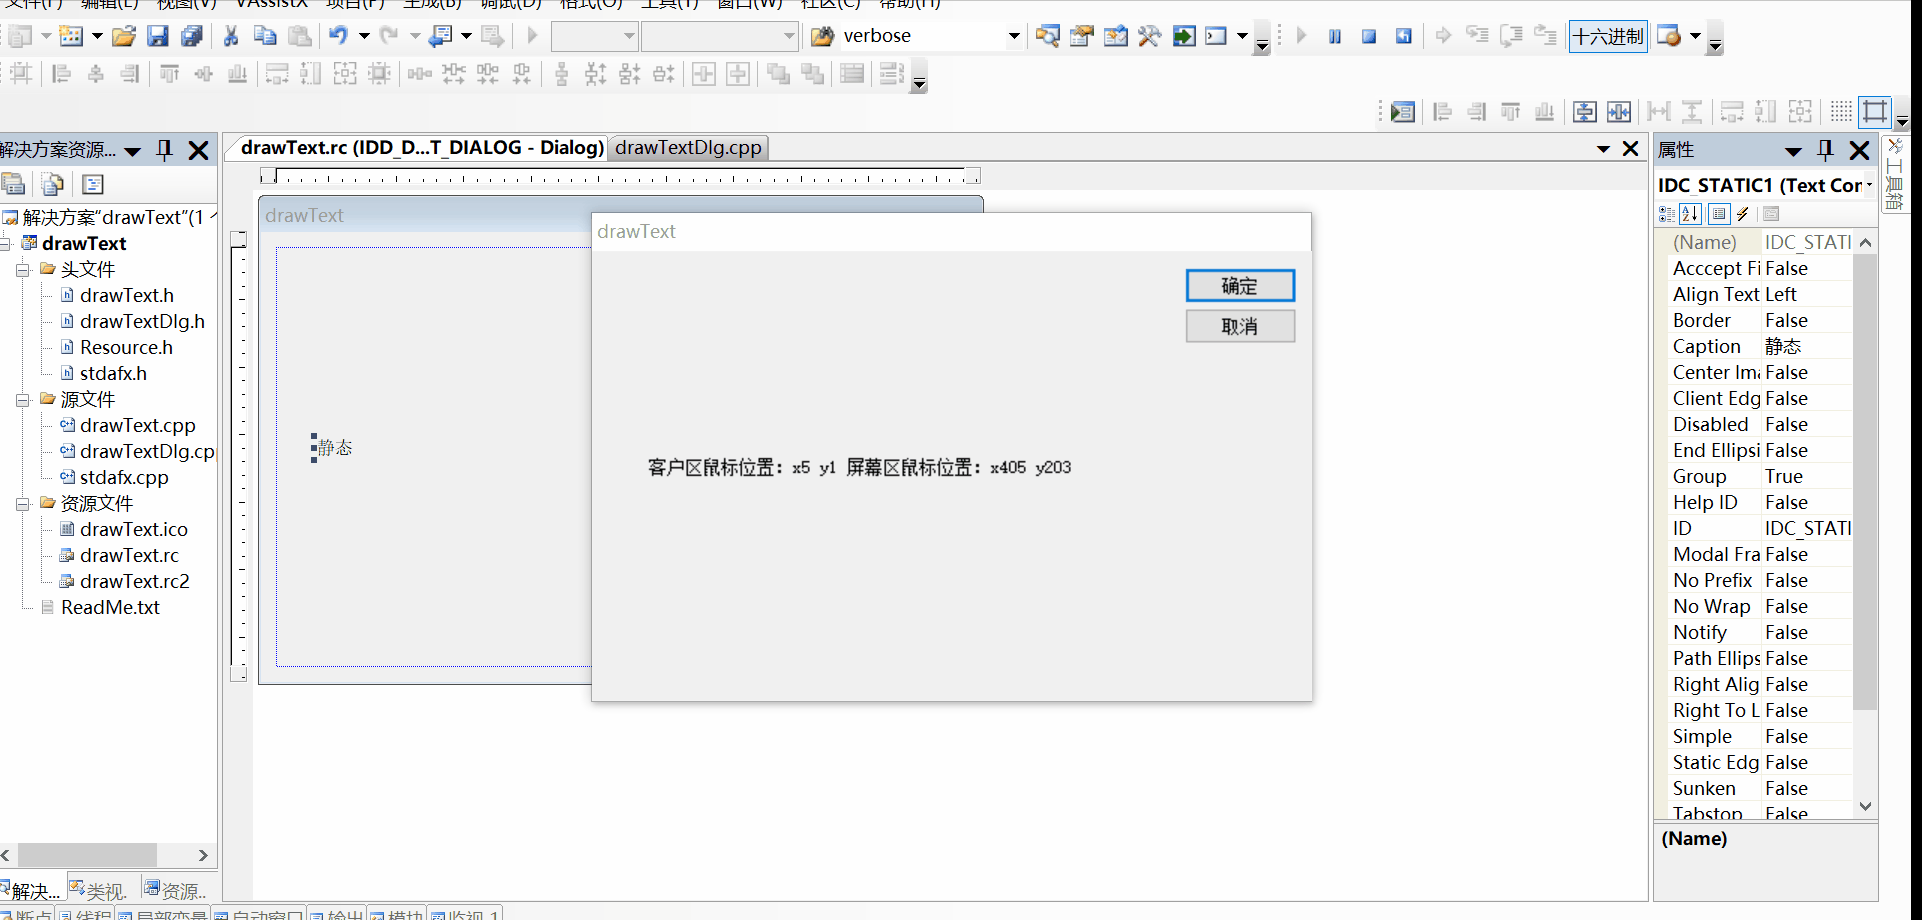
Task: Collapse the 头文件 folder in solution tree
Action: (23, 270)
